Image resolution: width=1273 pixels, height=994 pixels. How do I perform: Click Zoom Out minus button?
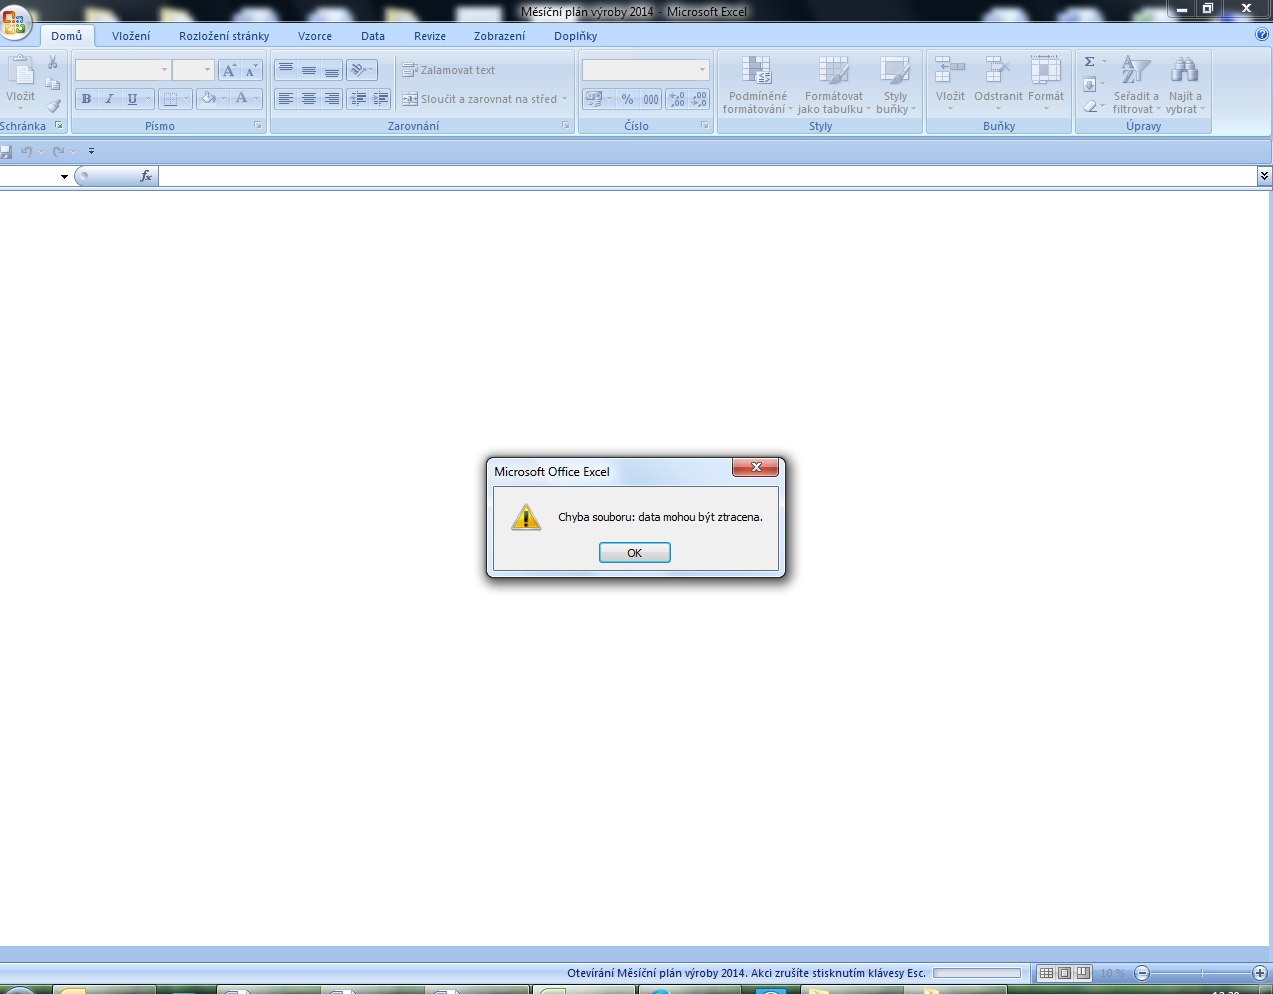(1143, 973)
